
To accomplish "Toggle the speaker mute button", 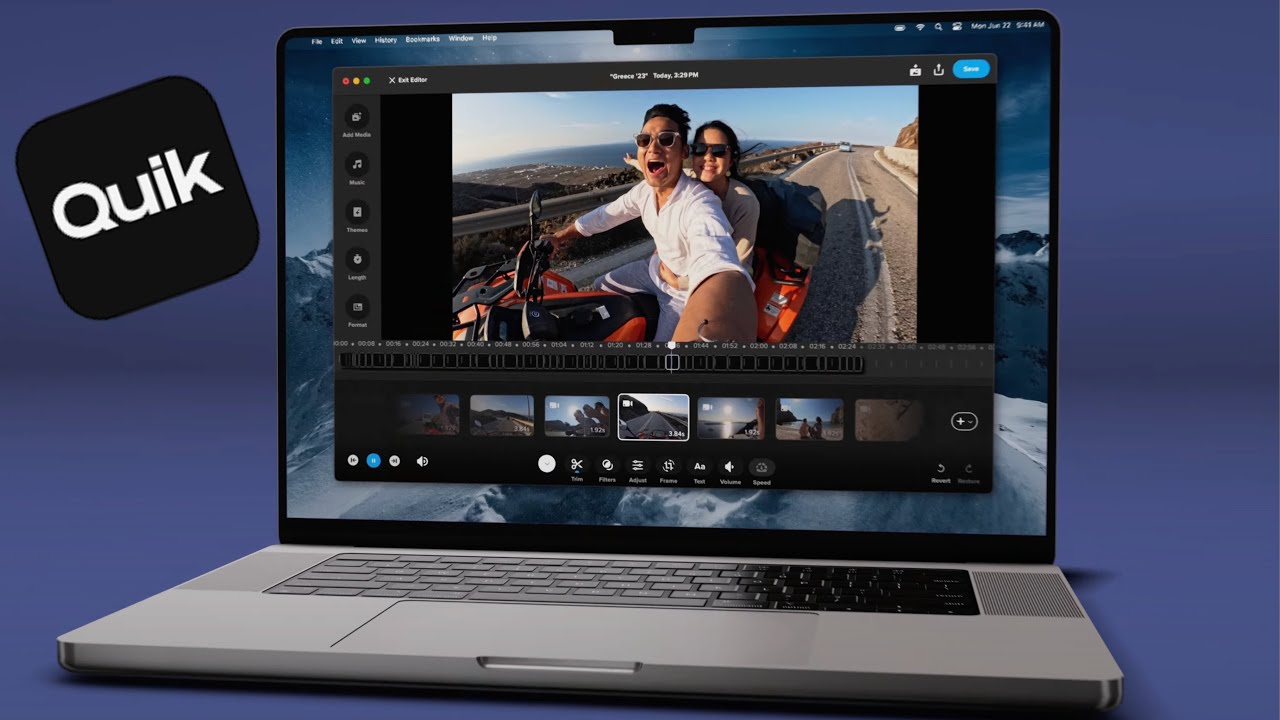I will (422, 461).
